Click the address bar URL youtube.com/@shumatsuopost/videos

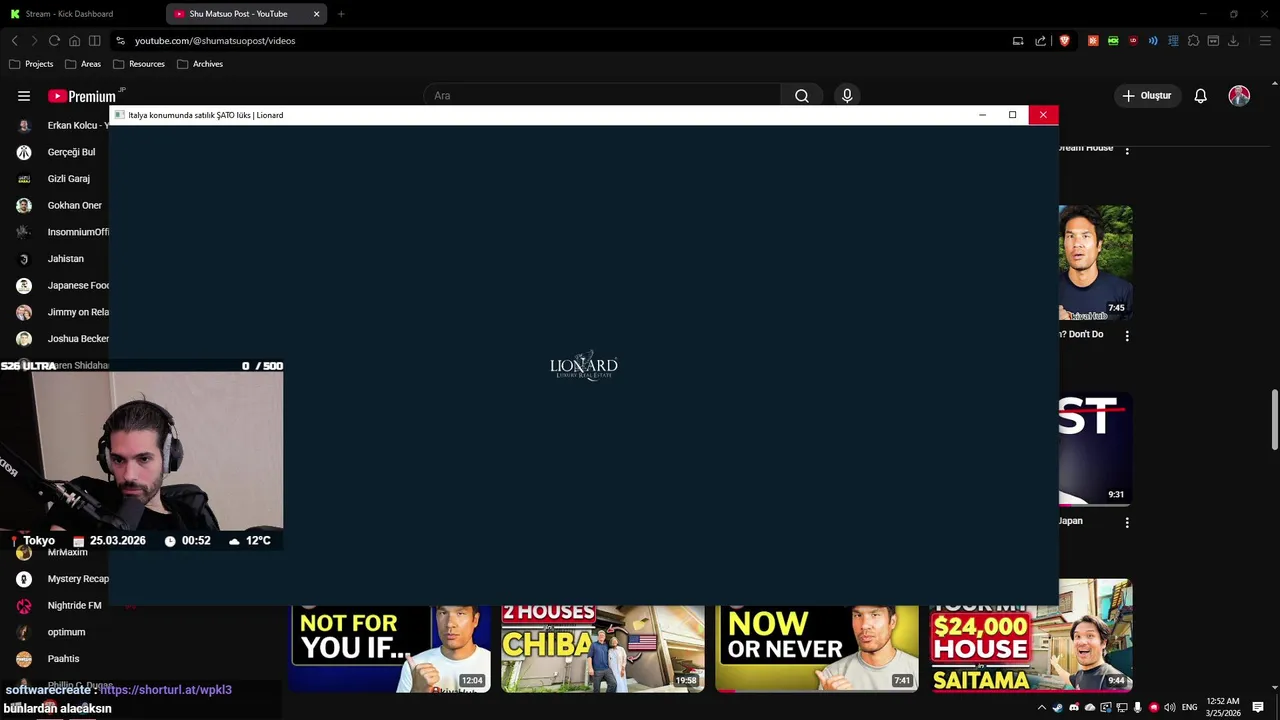[x=215, y=41]
